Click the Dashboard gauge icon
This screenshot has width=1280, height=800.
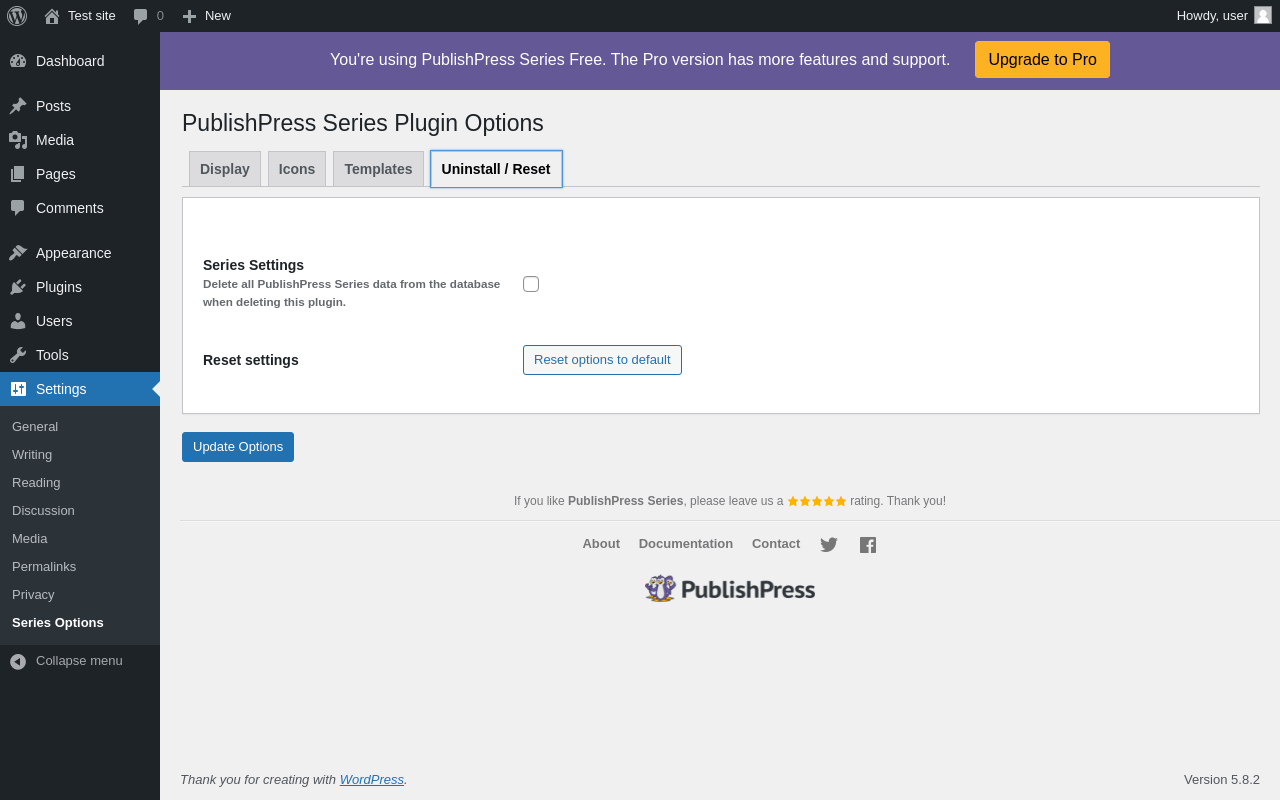(18, 61)
